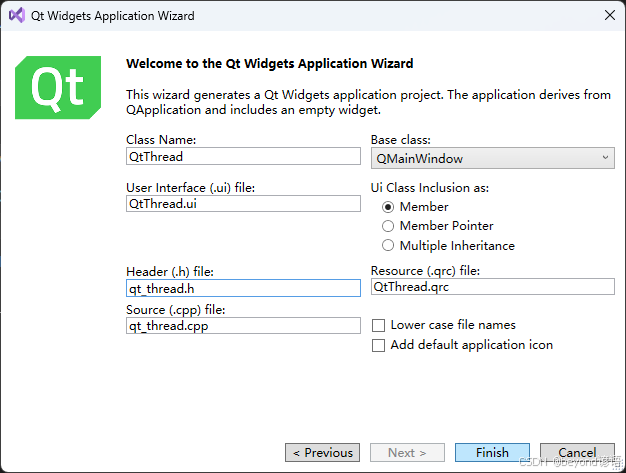Click the 'Ui Class Inclusion as:' label
The height and width of the screenshot is (473, 626).
pos(430,188)
